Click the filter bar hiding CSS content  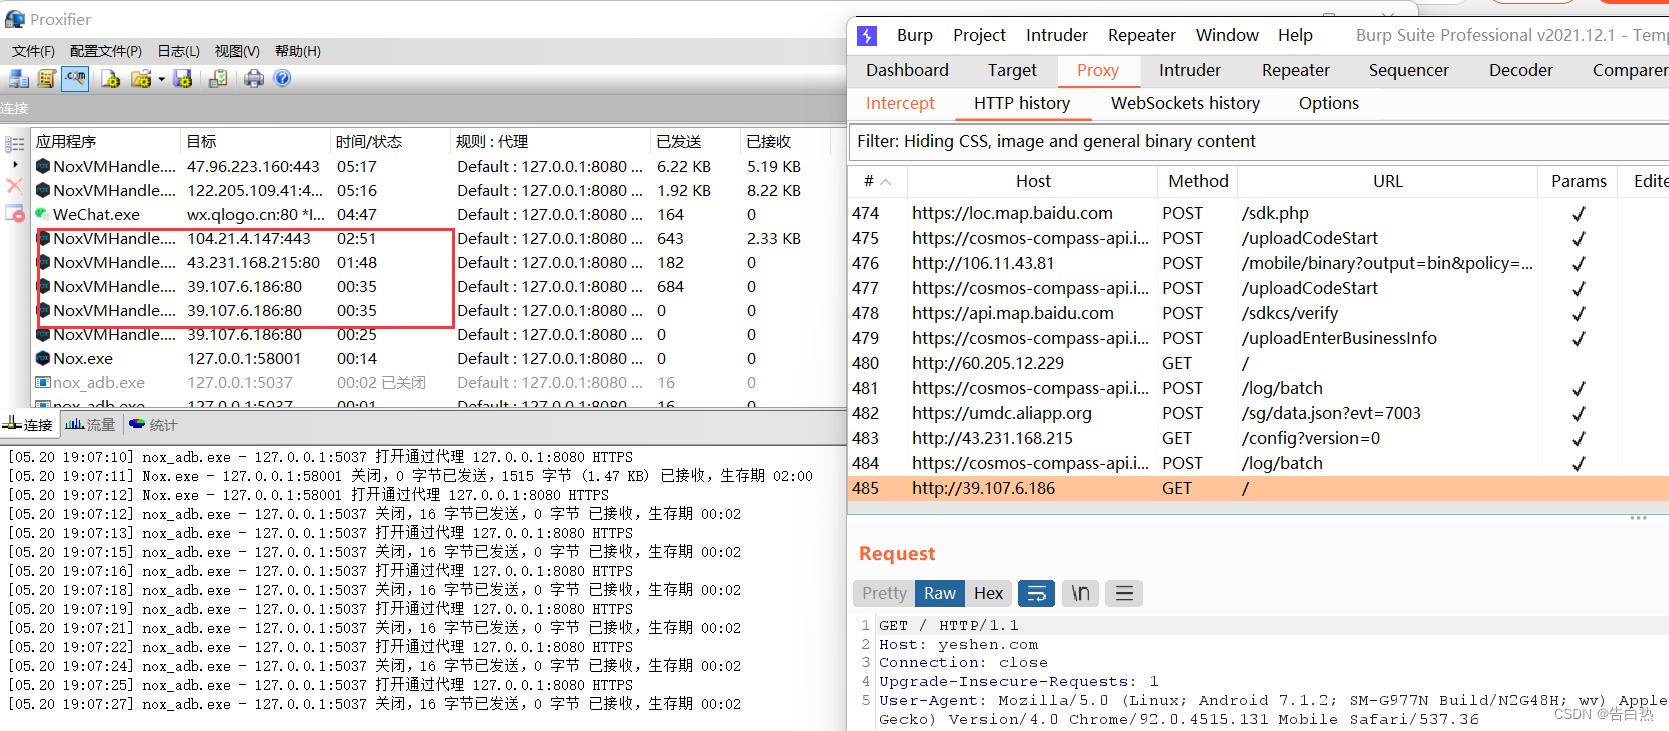point(1258,141)
